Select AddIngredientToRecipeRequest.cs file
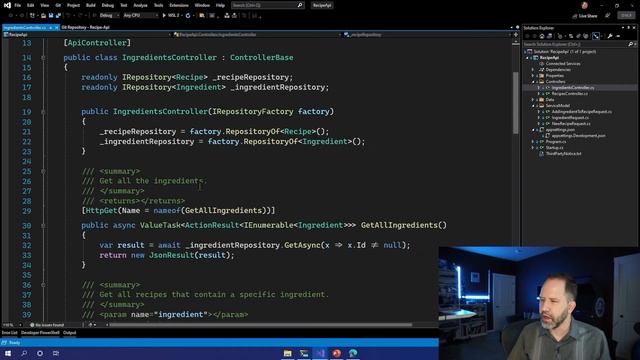Viewport: 640px width, 360px height. point(582,112)
